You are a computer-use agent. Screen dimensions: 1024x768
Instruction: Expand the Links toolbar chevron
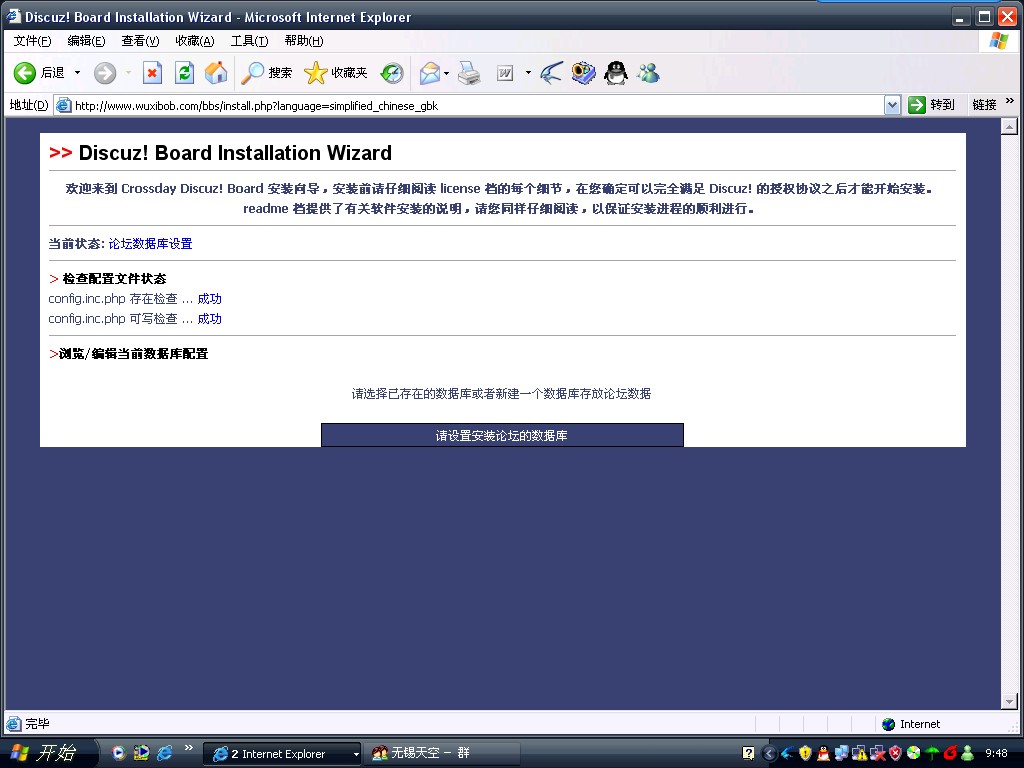(1010, 101)
